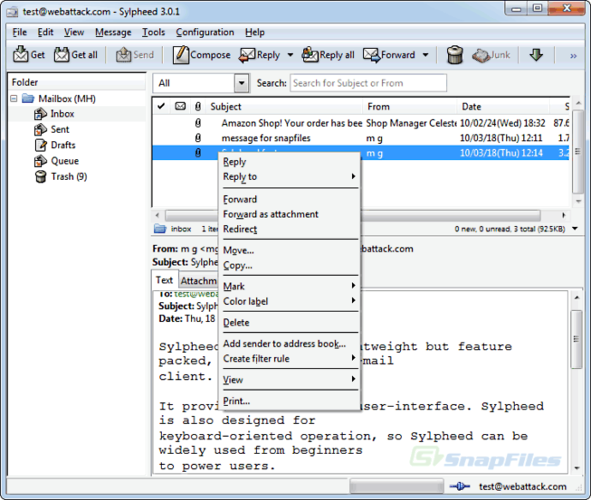Choose Copy... from context menu

point(289,265)
